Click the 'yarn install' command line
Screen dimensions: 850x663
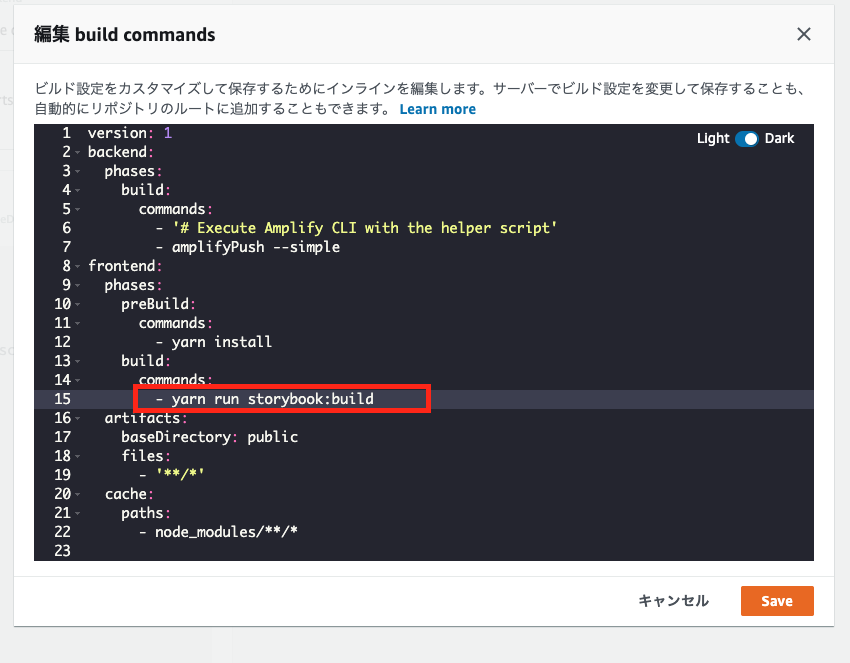222,342
